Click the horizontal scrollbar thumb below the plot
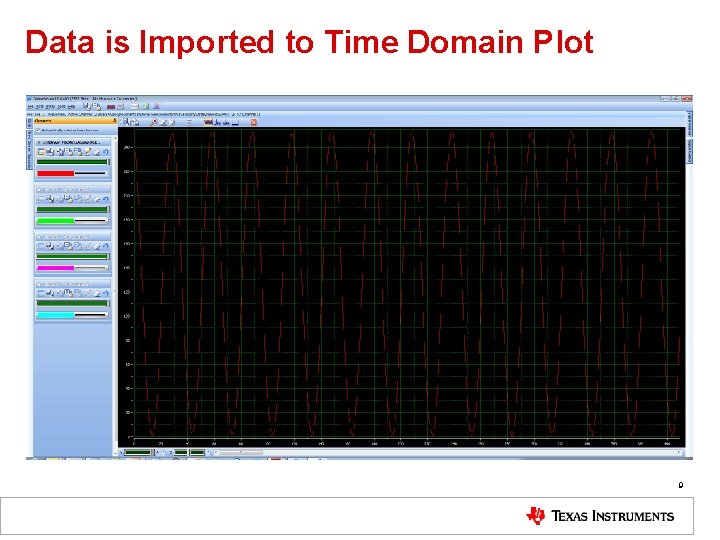Image resolution: width=720 pixels, height=540 pixels. point(241,453)
